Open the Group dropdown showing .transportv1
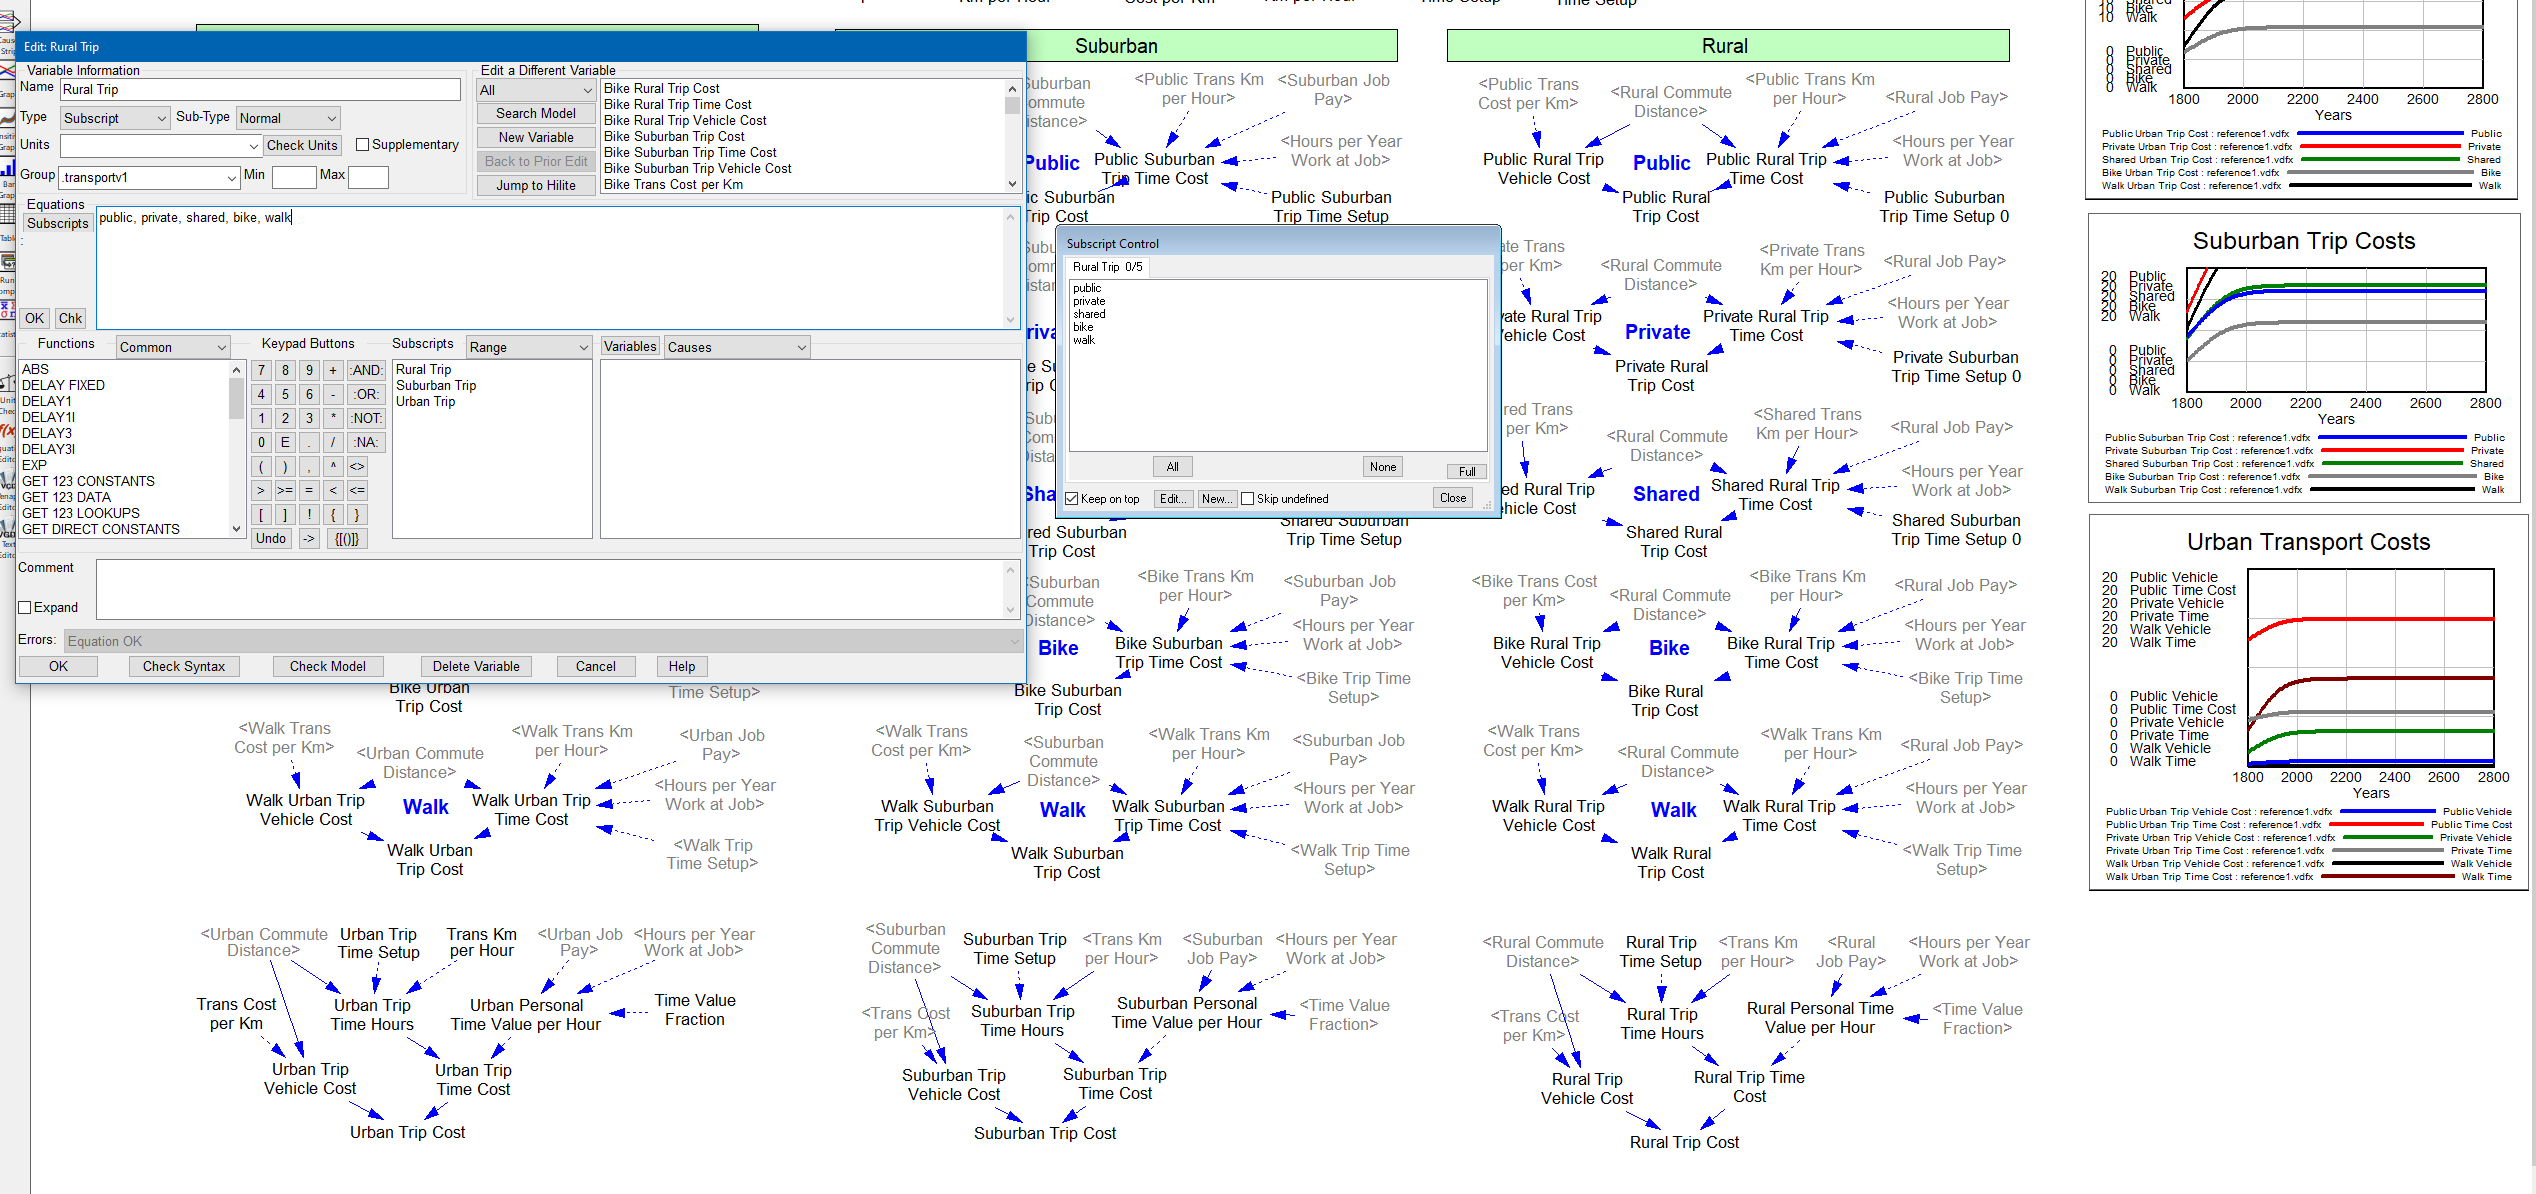2536x1194 pixels. (150, 178)
